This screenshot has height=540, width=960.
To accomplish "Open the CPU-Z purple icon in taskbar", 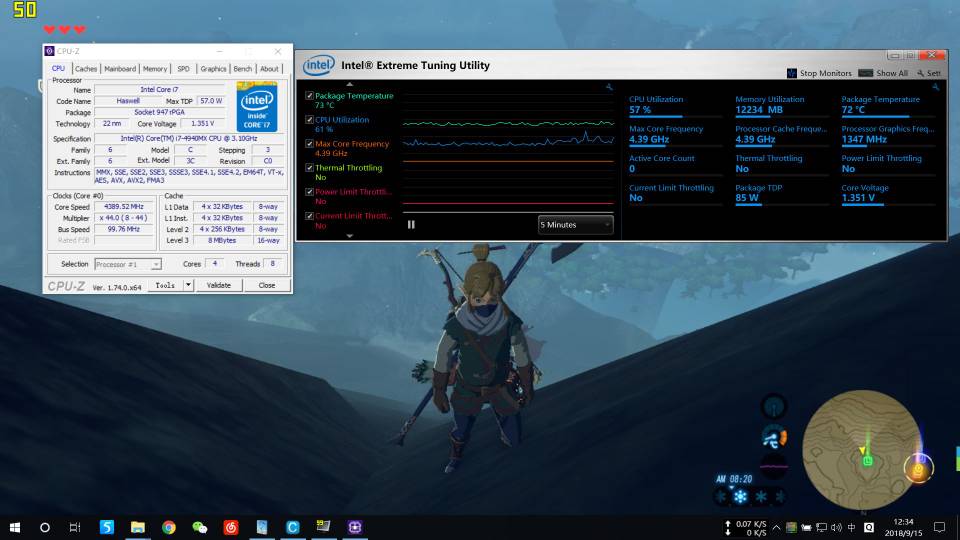I will [354, 527].
